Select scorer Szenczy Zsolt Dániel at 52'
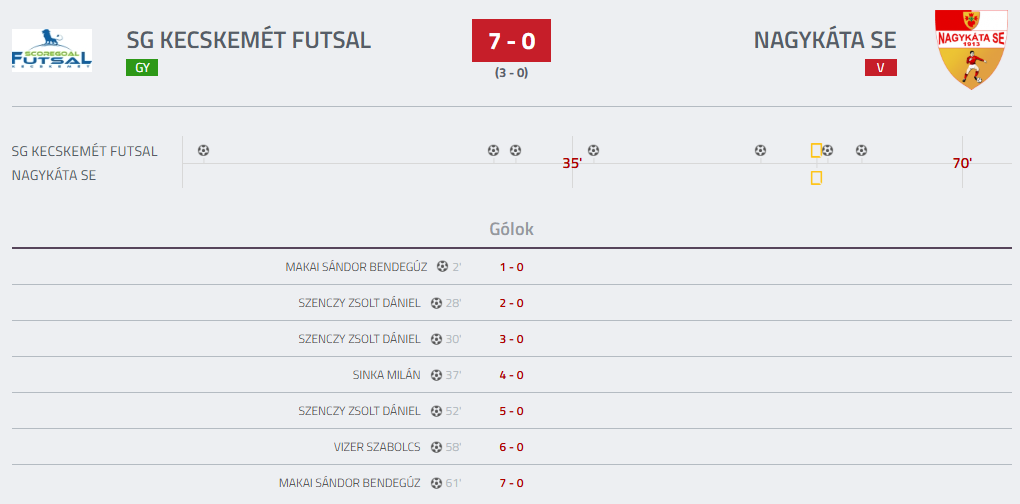 point(359,411)
